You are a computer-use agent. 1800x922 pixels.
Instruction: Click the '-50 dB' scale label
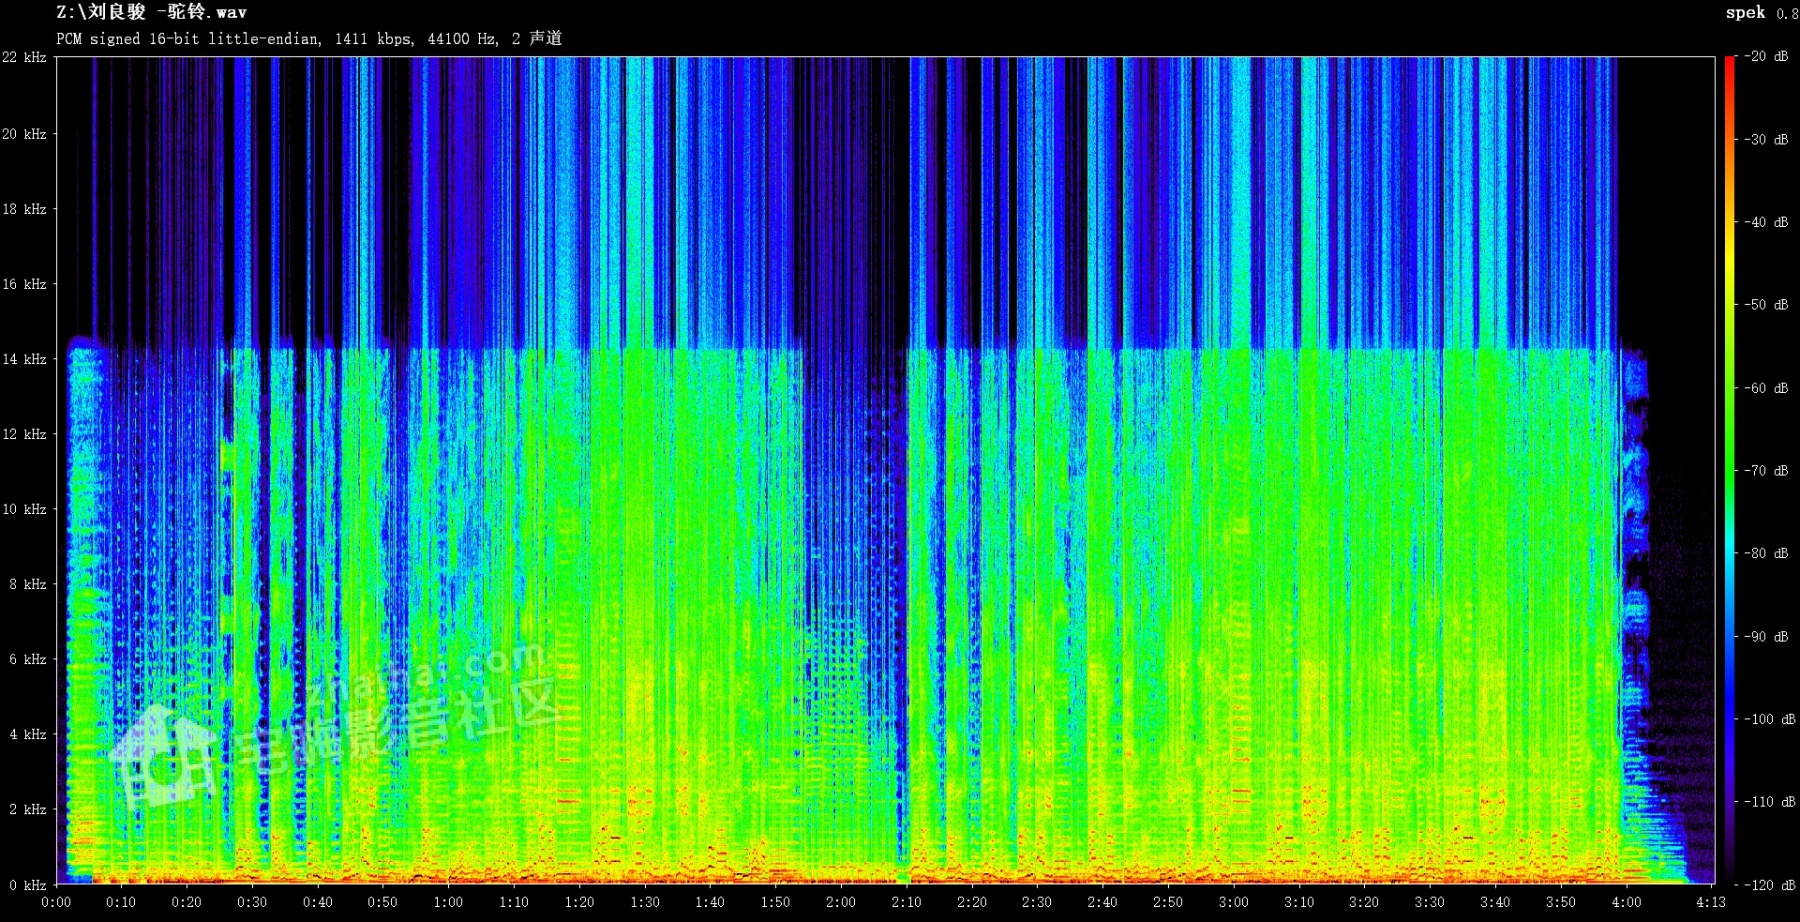[1766, 304]
